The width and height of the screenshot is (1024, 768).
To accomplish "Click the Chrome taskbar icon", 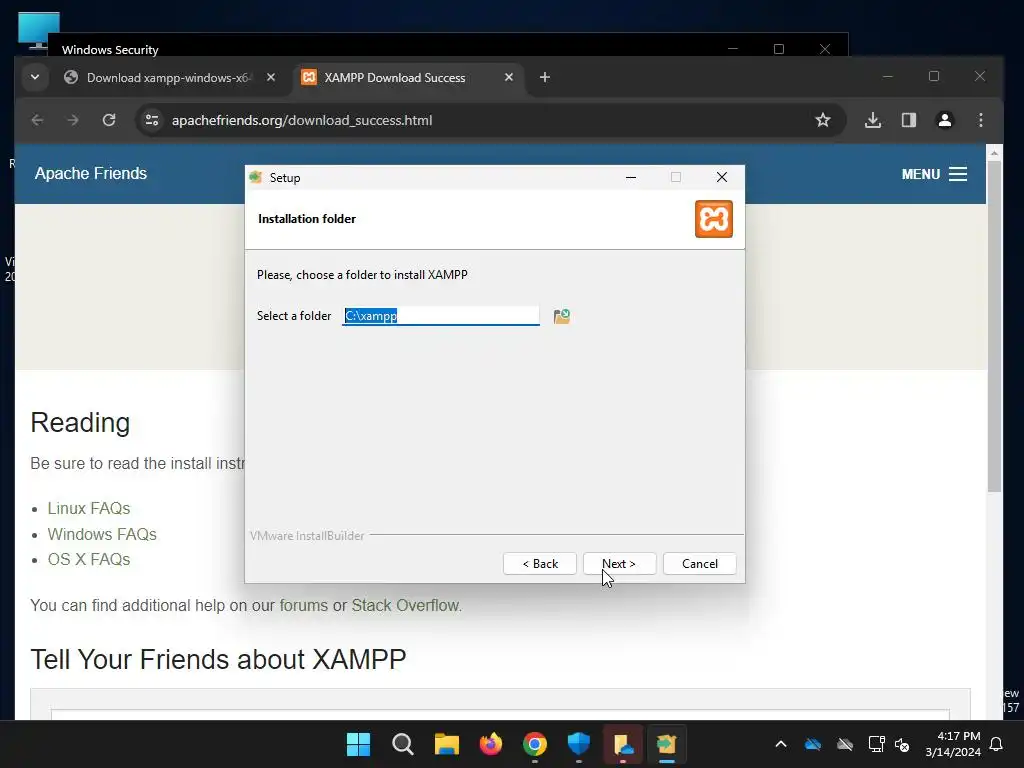I will pyautogui.click(x=535, y=744).
